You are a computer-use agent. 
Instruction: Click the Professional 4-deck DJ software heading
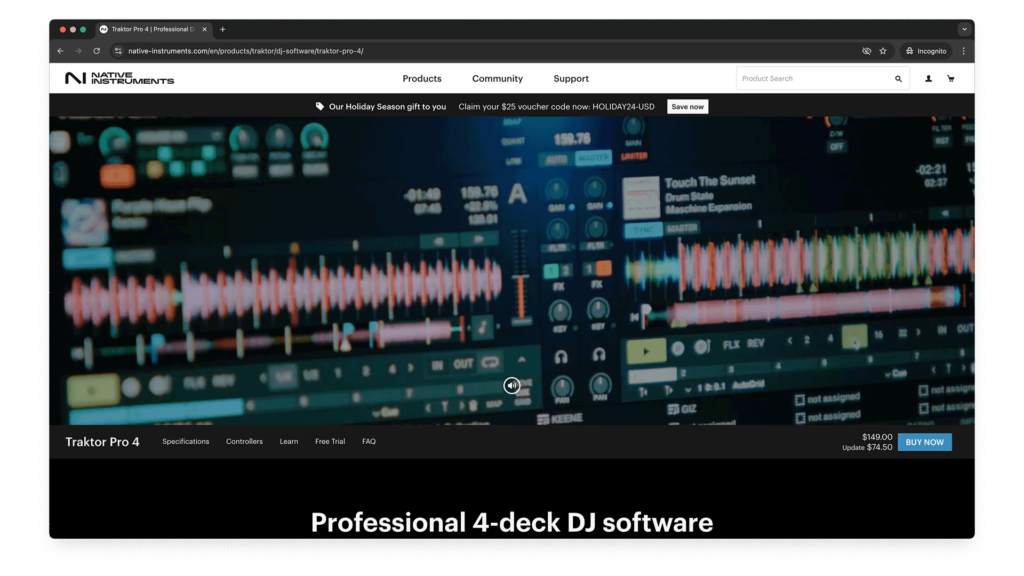(x=512, y=522)
